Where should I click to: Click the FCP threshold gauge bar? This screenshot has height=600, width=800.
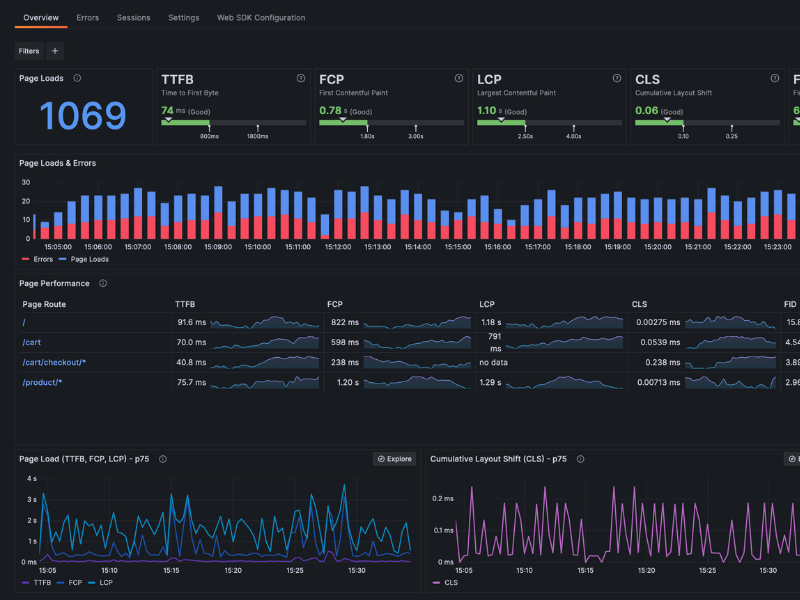[391, 122]
